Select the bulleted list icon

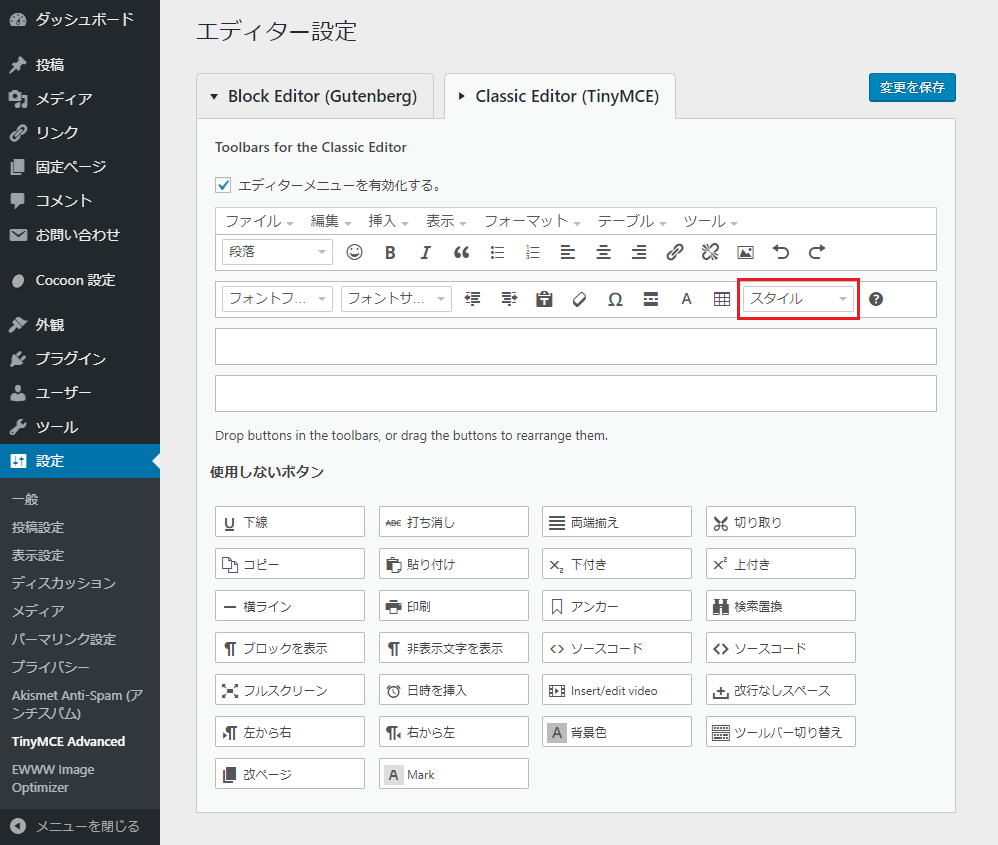(497, 253)
